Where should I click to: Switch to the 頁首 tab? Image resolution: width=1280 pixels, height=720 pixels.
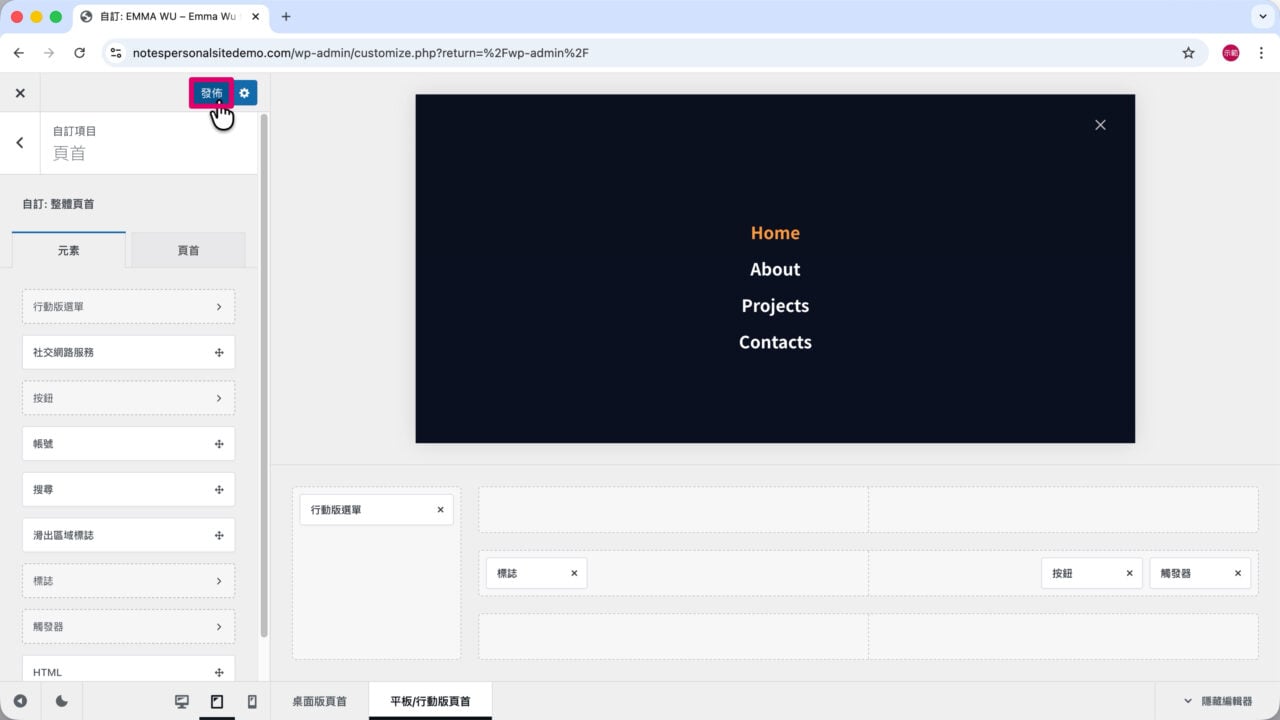(x=188, y=250)
